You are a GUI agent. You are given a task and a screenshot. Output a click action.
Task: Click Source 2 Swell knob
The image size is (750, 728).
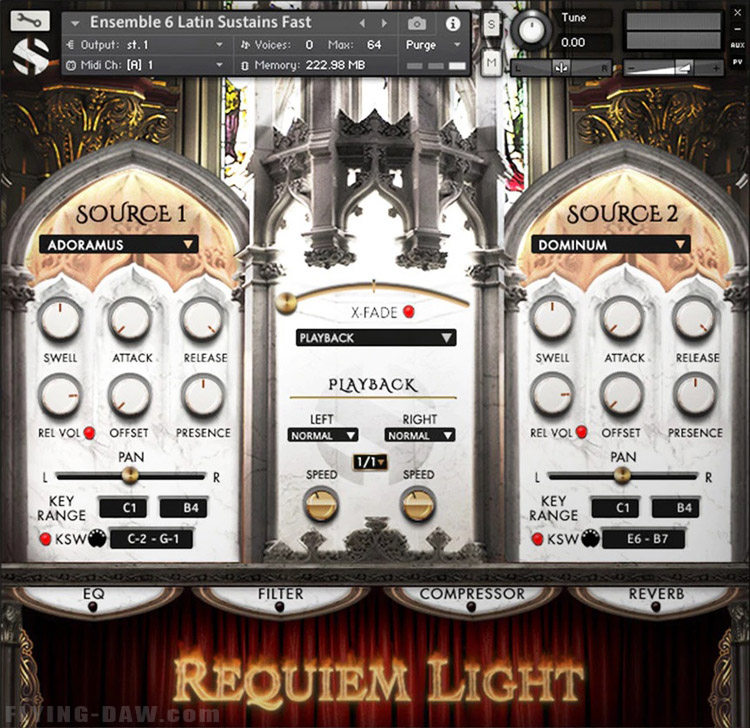point(552,318)
